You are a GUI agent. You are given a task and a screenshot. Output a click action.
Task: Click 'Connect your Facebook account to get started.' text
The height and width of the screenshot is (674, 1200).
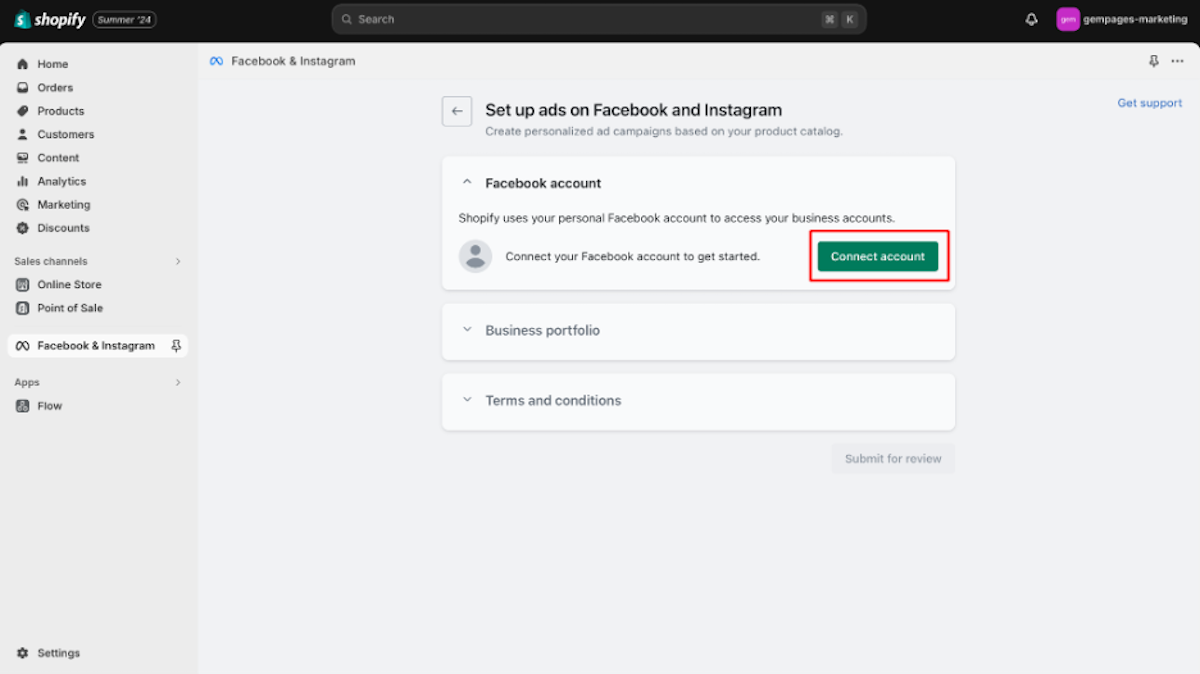(x=633, y=256)
